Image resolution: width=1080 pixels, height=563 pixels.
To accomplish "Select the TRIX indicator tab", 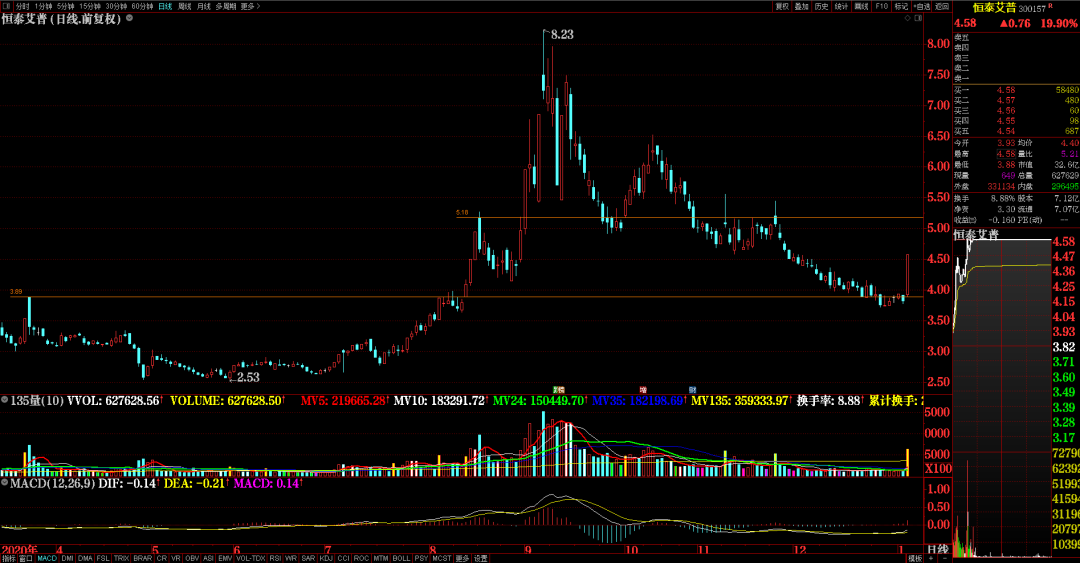I will pos(122,558).
